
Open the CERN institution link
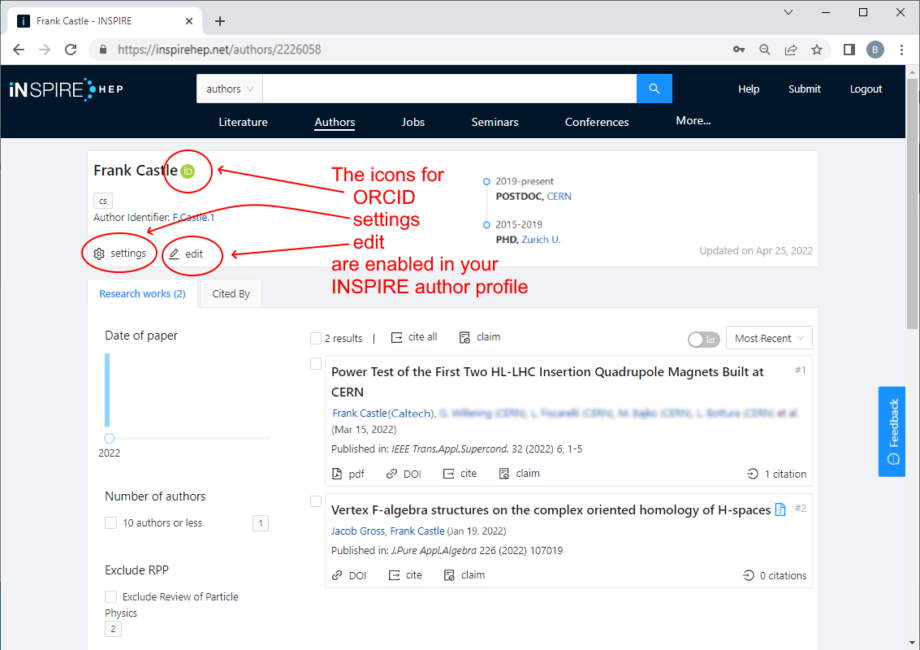(559, 197)
